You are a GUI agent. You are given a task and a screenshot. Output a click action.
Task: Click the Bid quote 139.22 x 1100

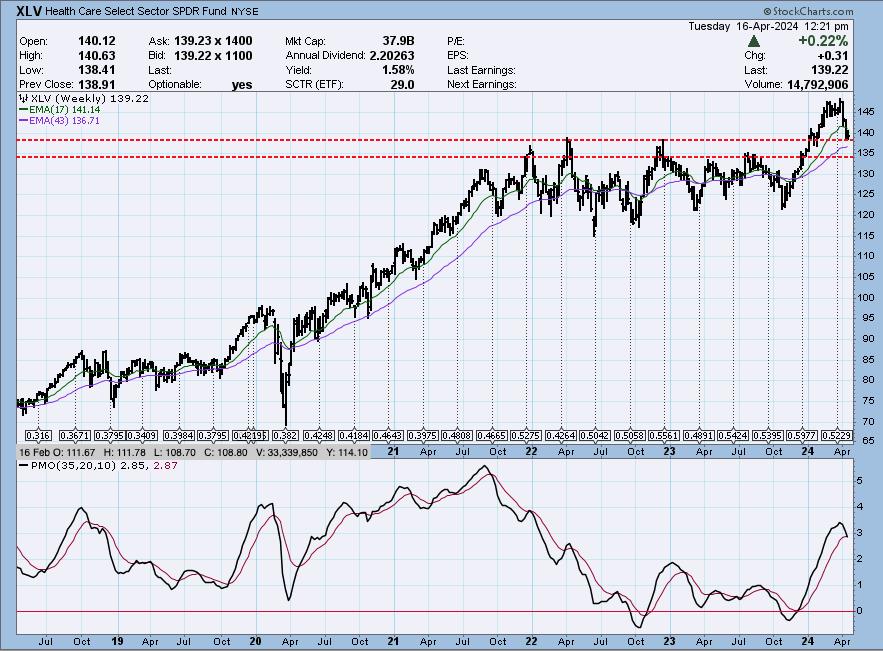coord(213,55)
